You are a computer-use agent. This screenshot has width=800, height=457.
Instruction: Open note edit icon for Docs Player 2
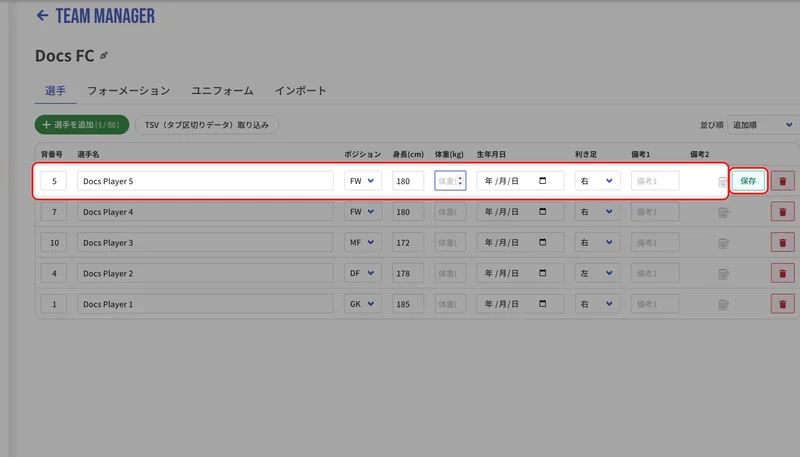click(723, 274)
